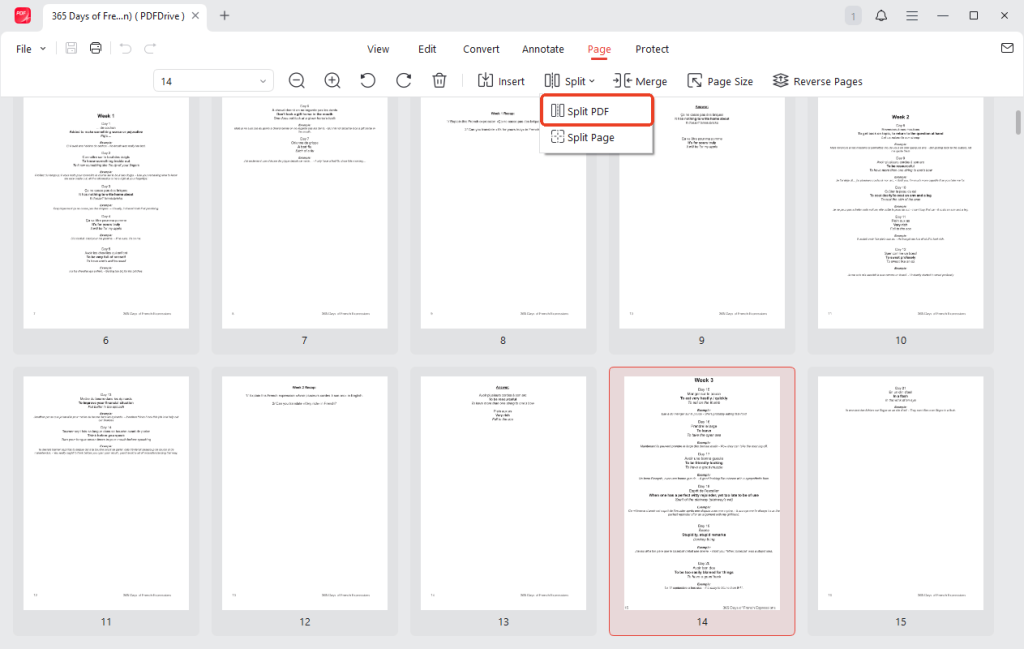Open the Protect menu
This screenshot has height=649, width=1024.
(x=652, y=48)
